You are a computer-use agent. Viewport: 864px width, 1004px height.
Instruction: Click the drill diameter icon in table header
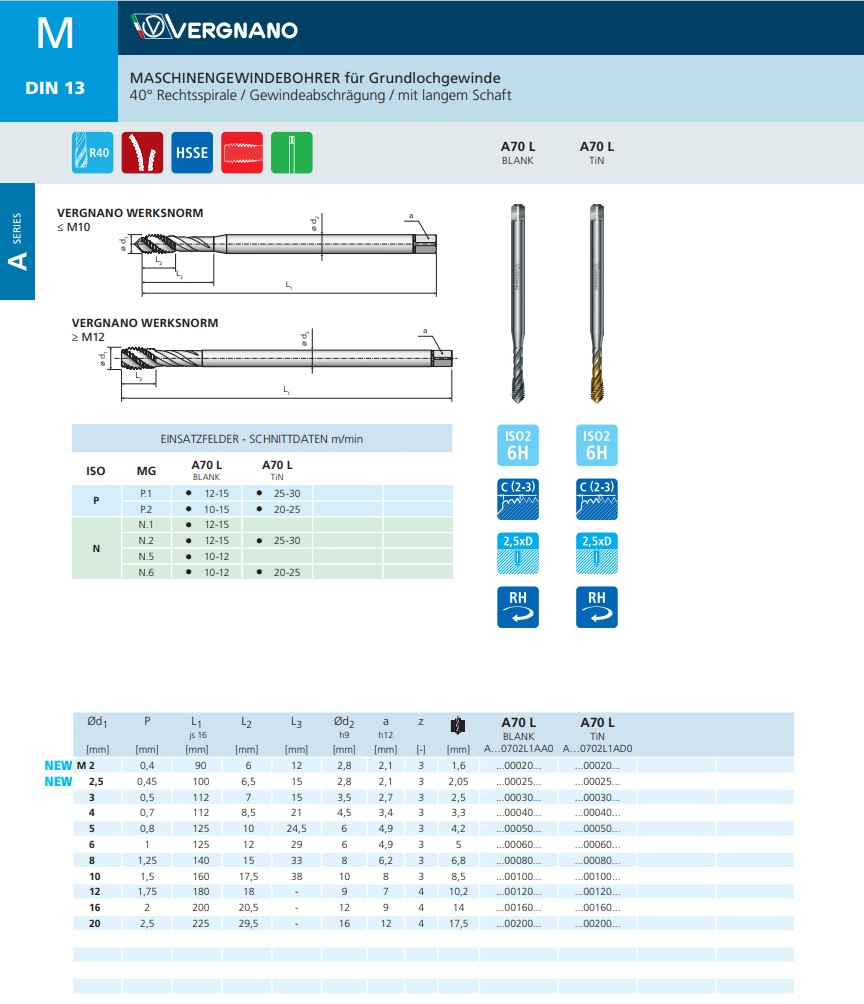pos(459,726)
